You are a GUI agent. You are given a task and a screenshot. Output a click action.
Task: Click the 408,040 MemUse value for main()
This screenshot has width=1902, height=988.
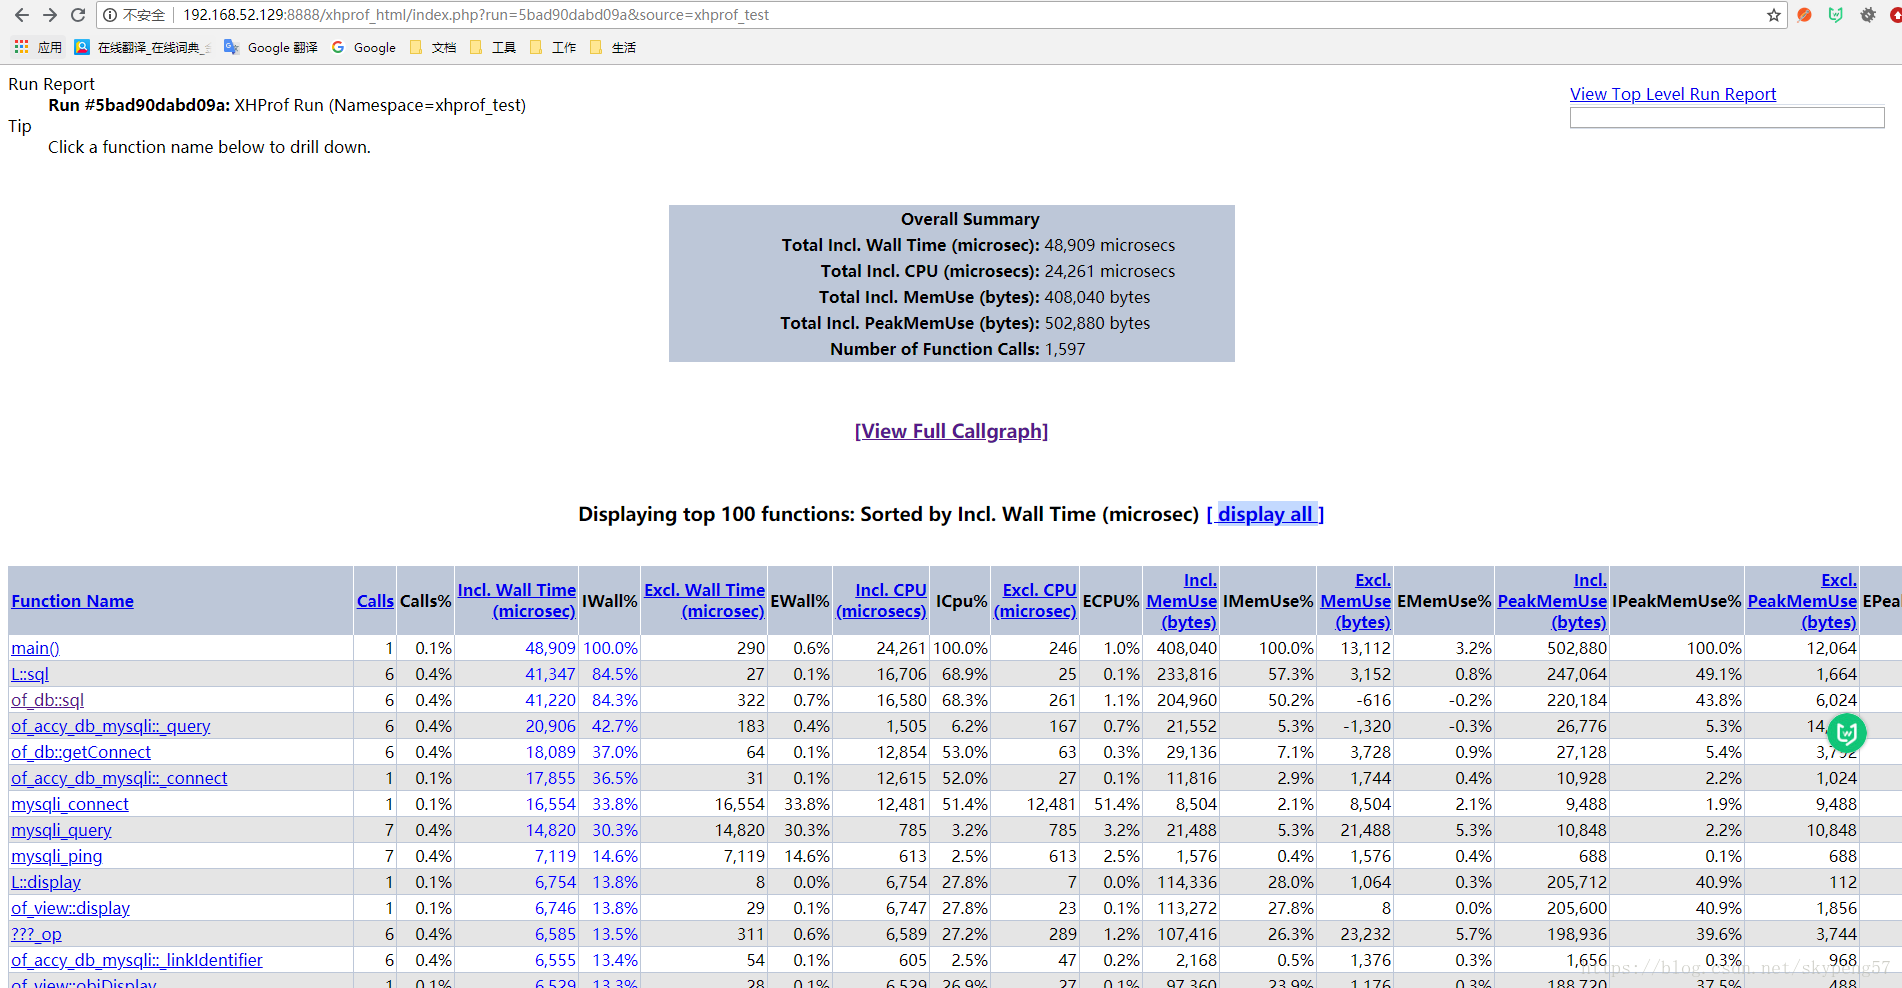pyautogui.click(x=1187, y=648)
